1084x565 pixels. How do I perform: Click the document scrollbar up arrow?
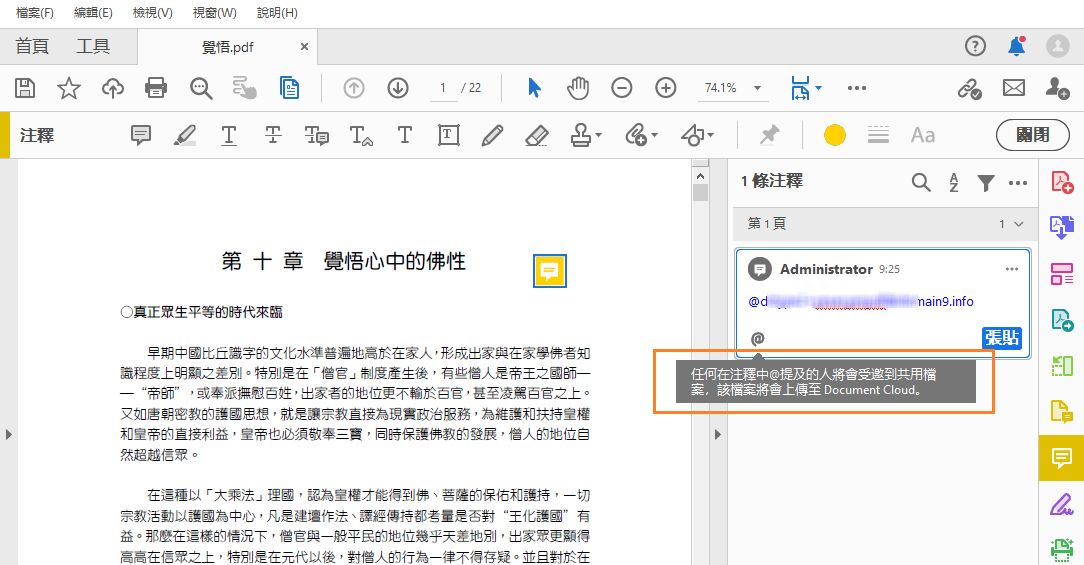[700, 176]
